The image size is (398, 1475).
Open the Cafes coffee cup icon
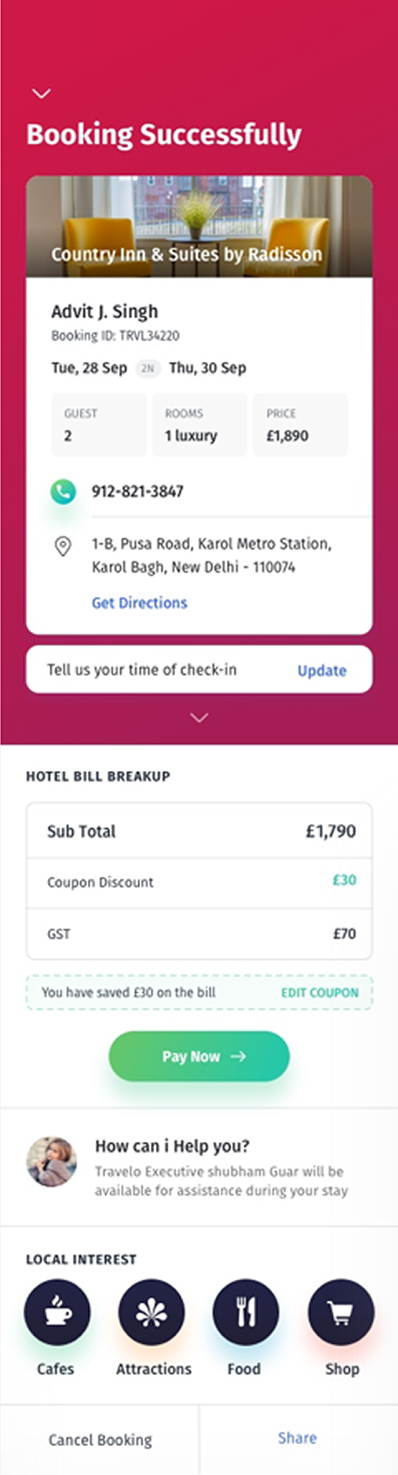[57, 1311]
